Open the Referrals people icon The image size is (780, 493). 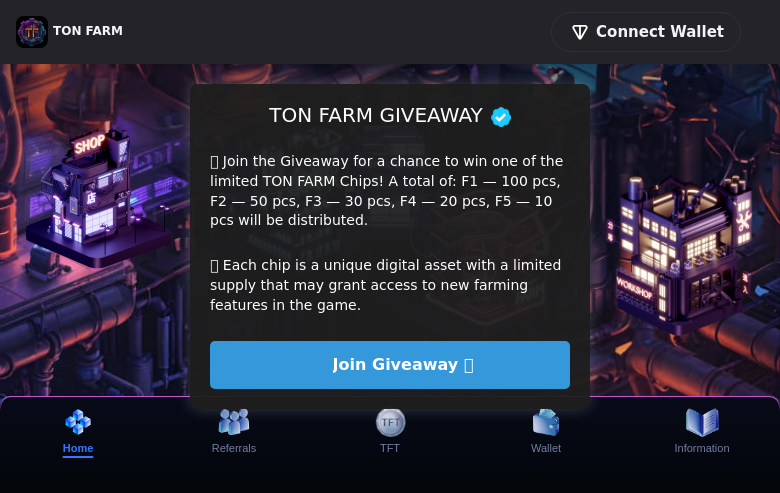(234, 422)
